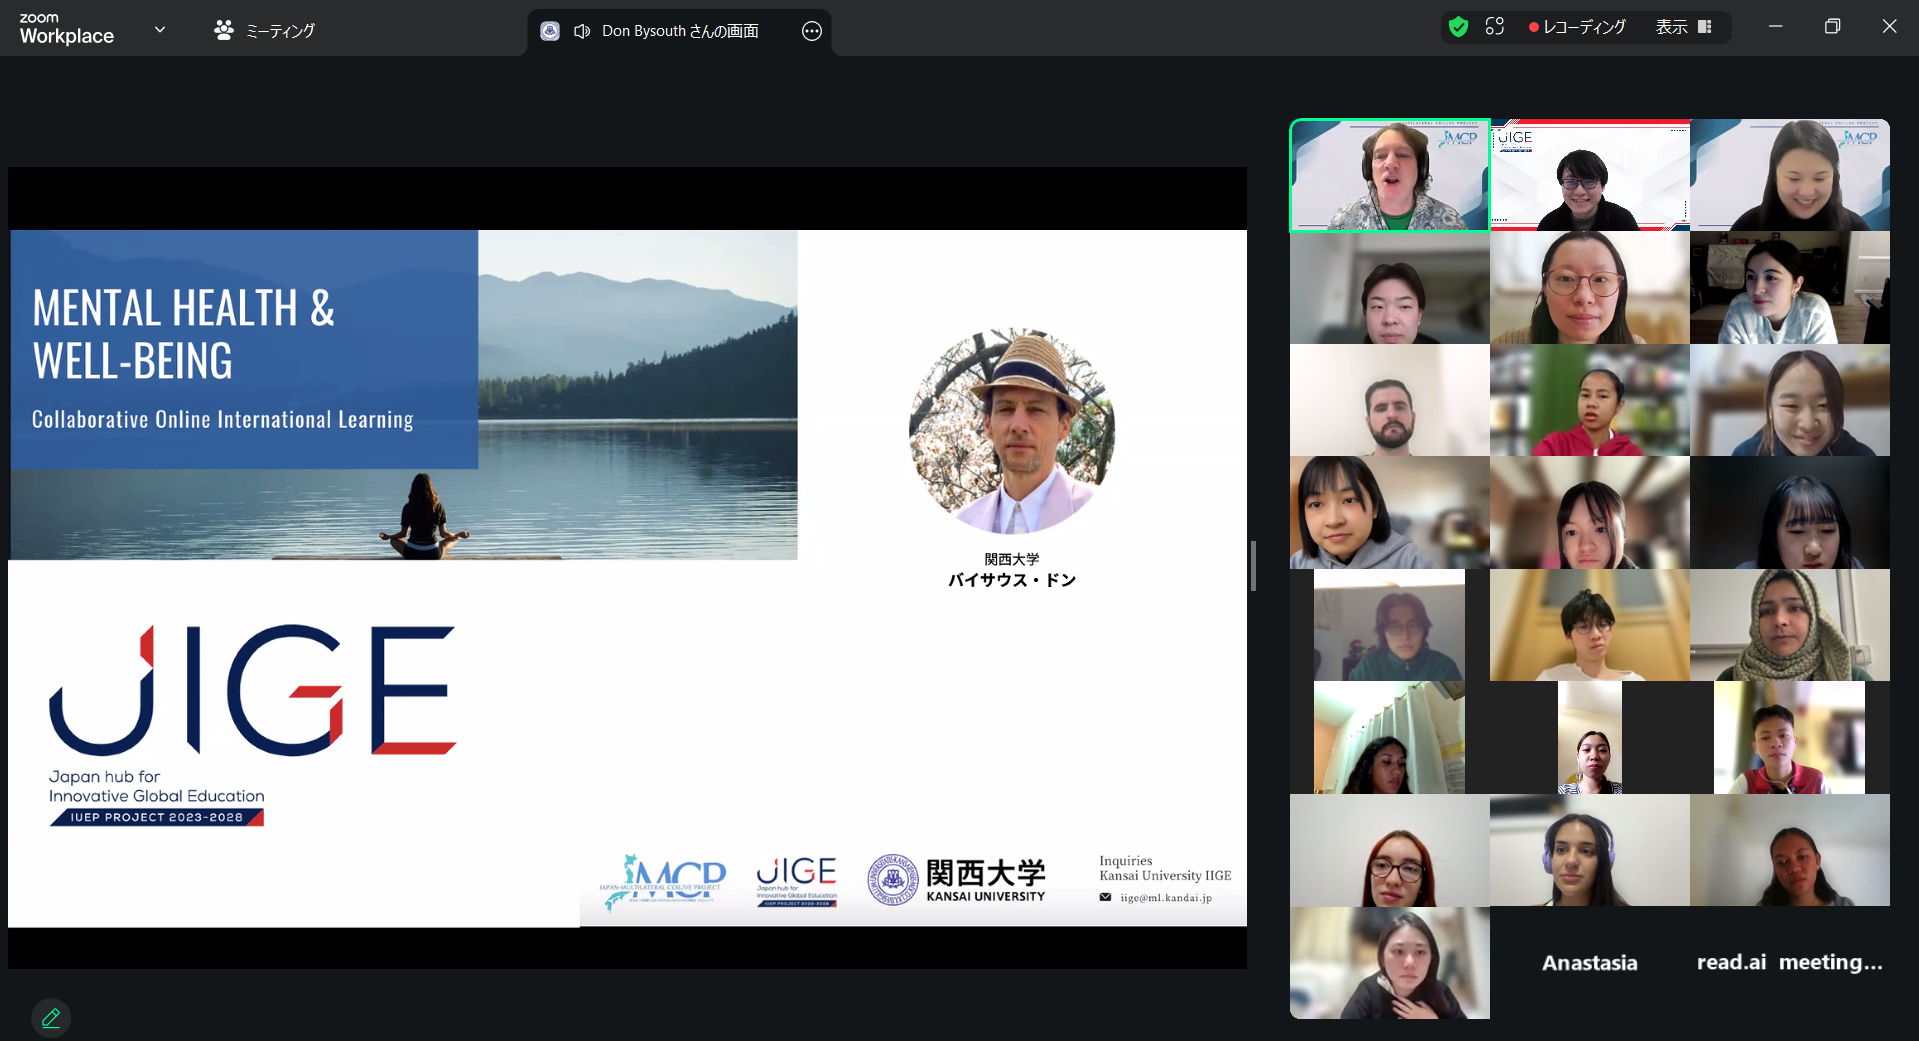Click the red レコーディング recording indicator

click(1577, 27)
